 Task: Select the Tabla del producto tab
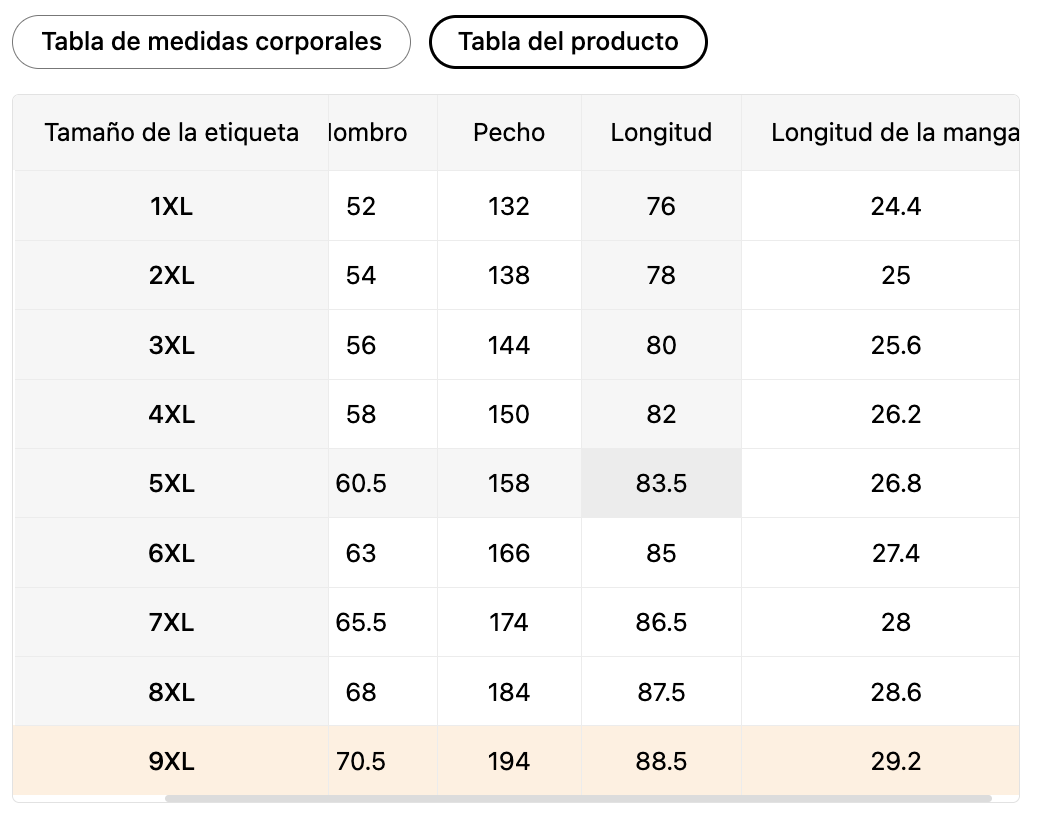pyautogui.click(x=568, y=42)
